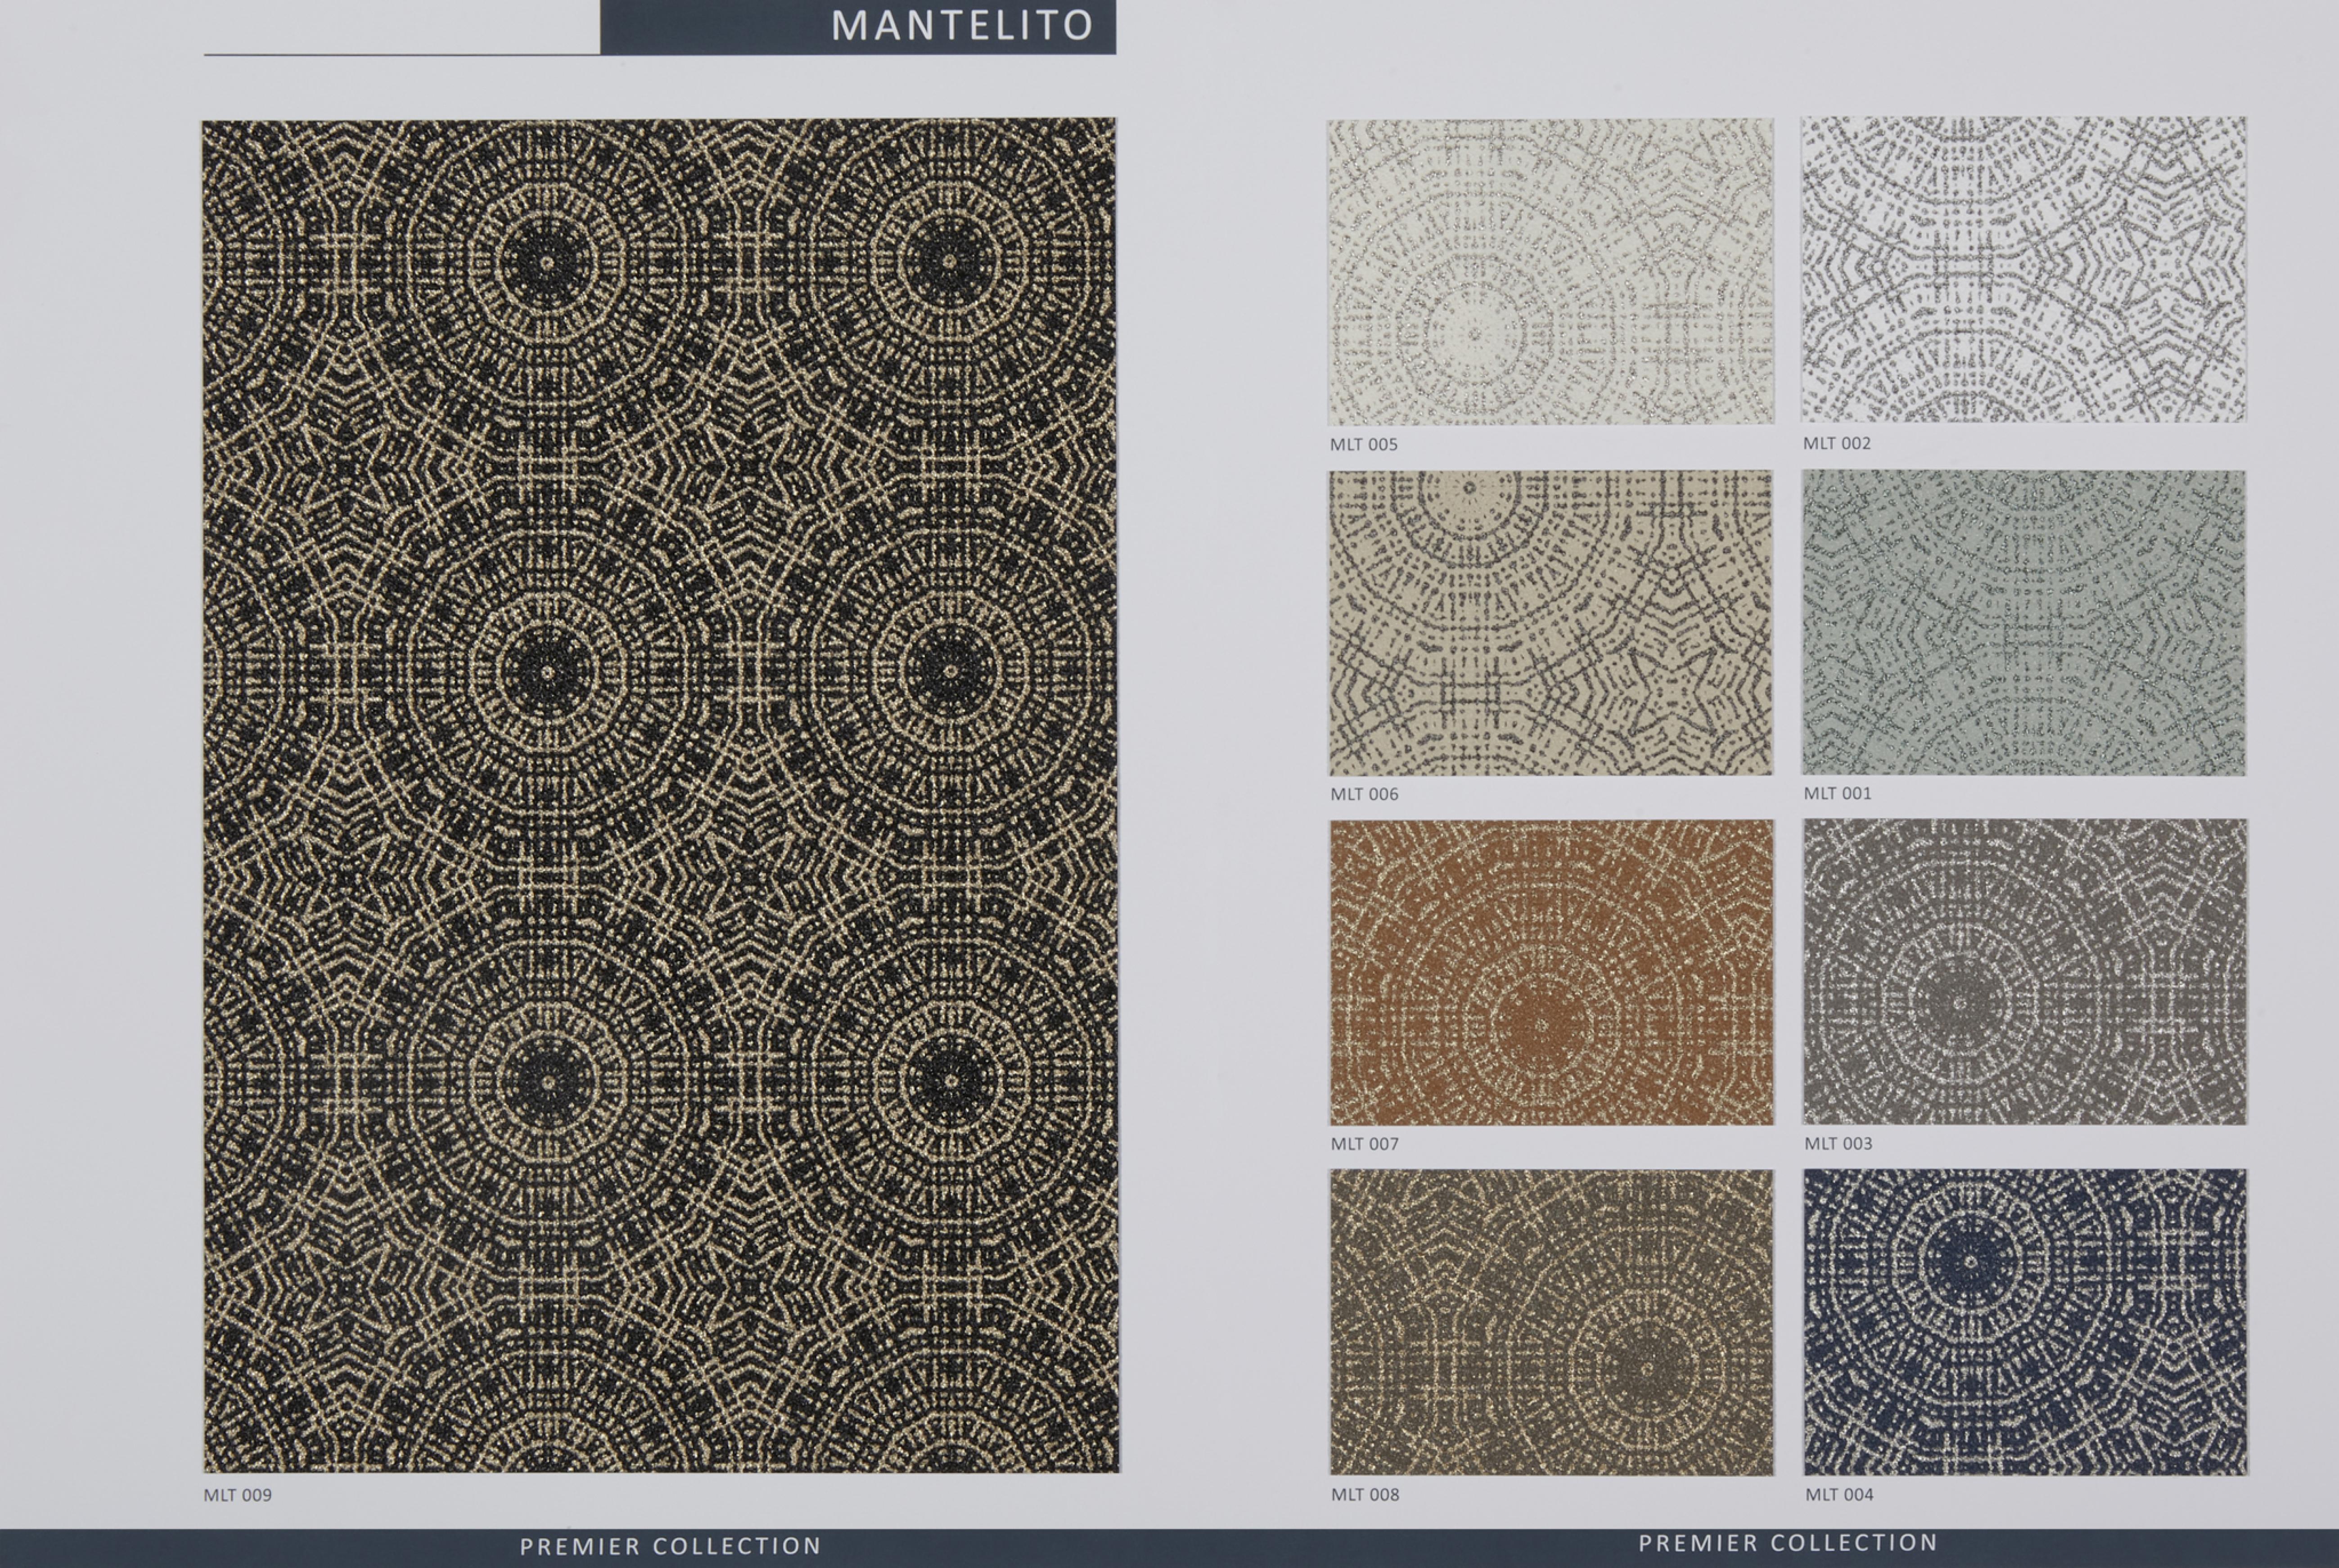Click the MLT 006 label text
This screenshot has width=2339, height=1568.
(x=1364, y=794)
